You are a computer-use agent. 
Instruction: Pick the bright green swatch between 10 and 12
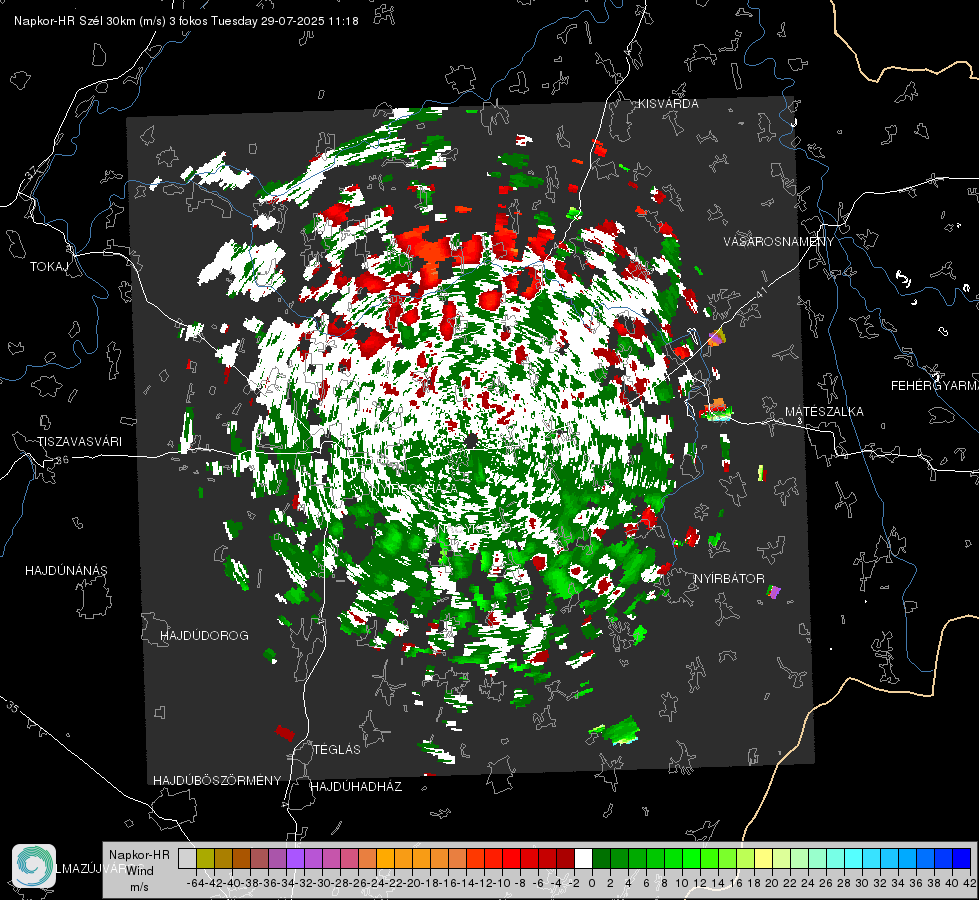[x=691, y=859]
